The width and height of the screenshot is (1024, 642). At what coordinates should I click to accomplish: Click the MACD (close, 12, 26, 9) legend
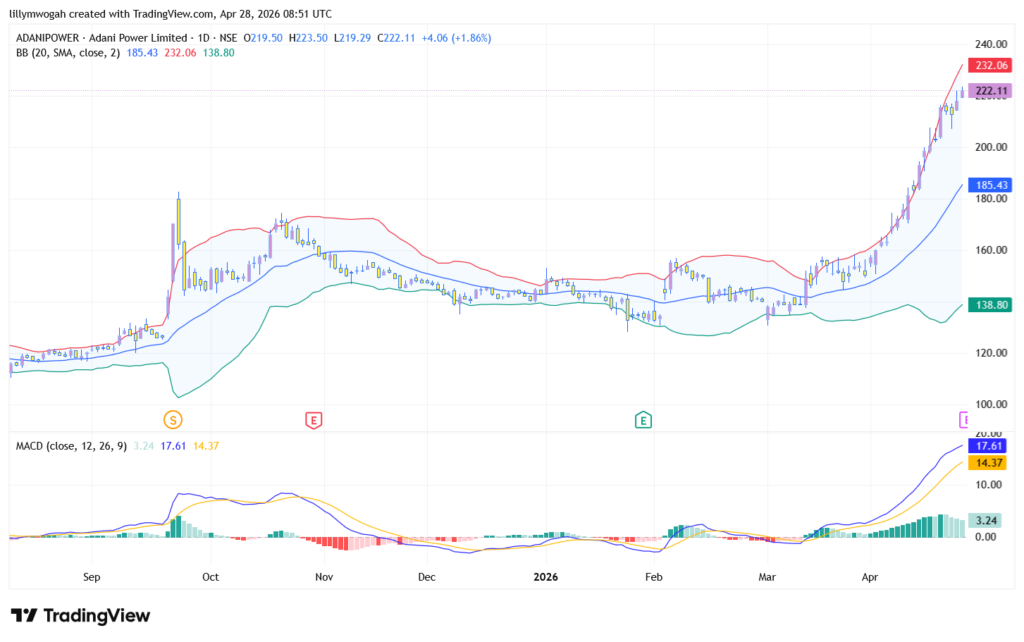[x=69, y=446]
